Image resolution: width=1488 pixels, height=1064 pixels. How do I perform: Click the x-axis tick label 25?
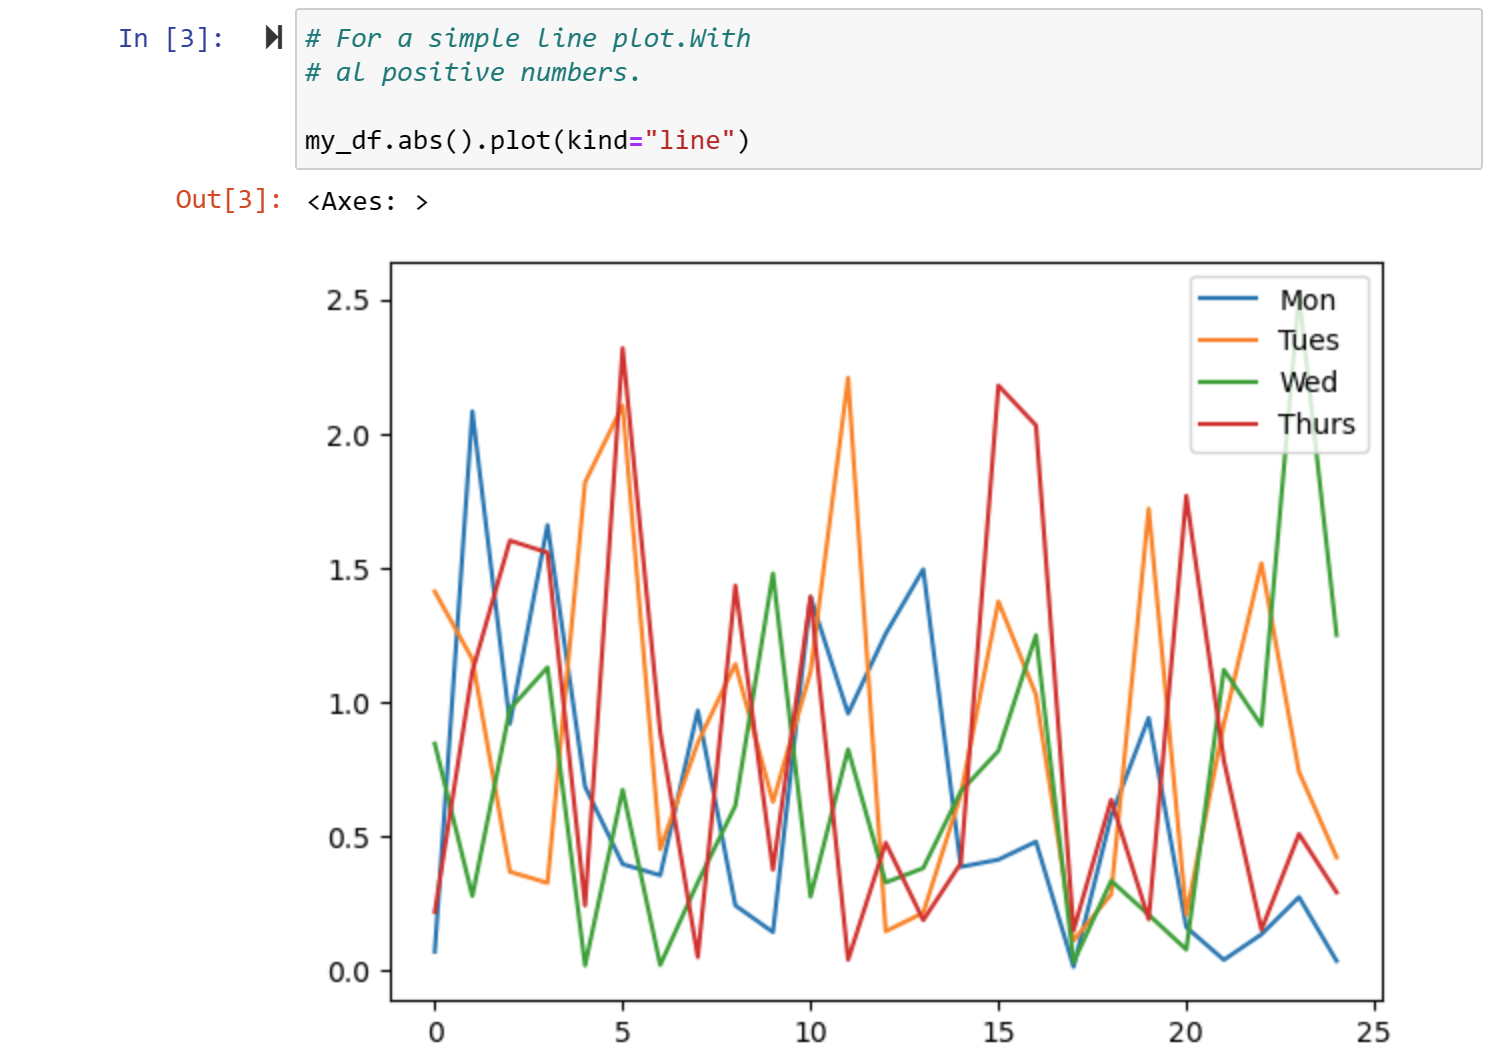[x=1373, y=1032]
